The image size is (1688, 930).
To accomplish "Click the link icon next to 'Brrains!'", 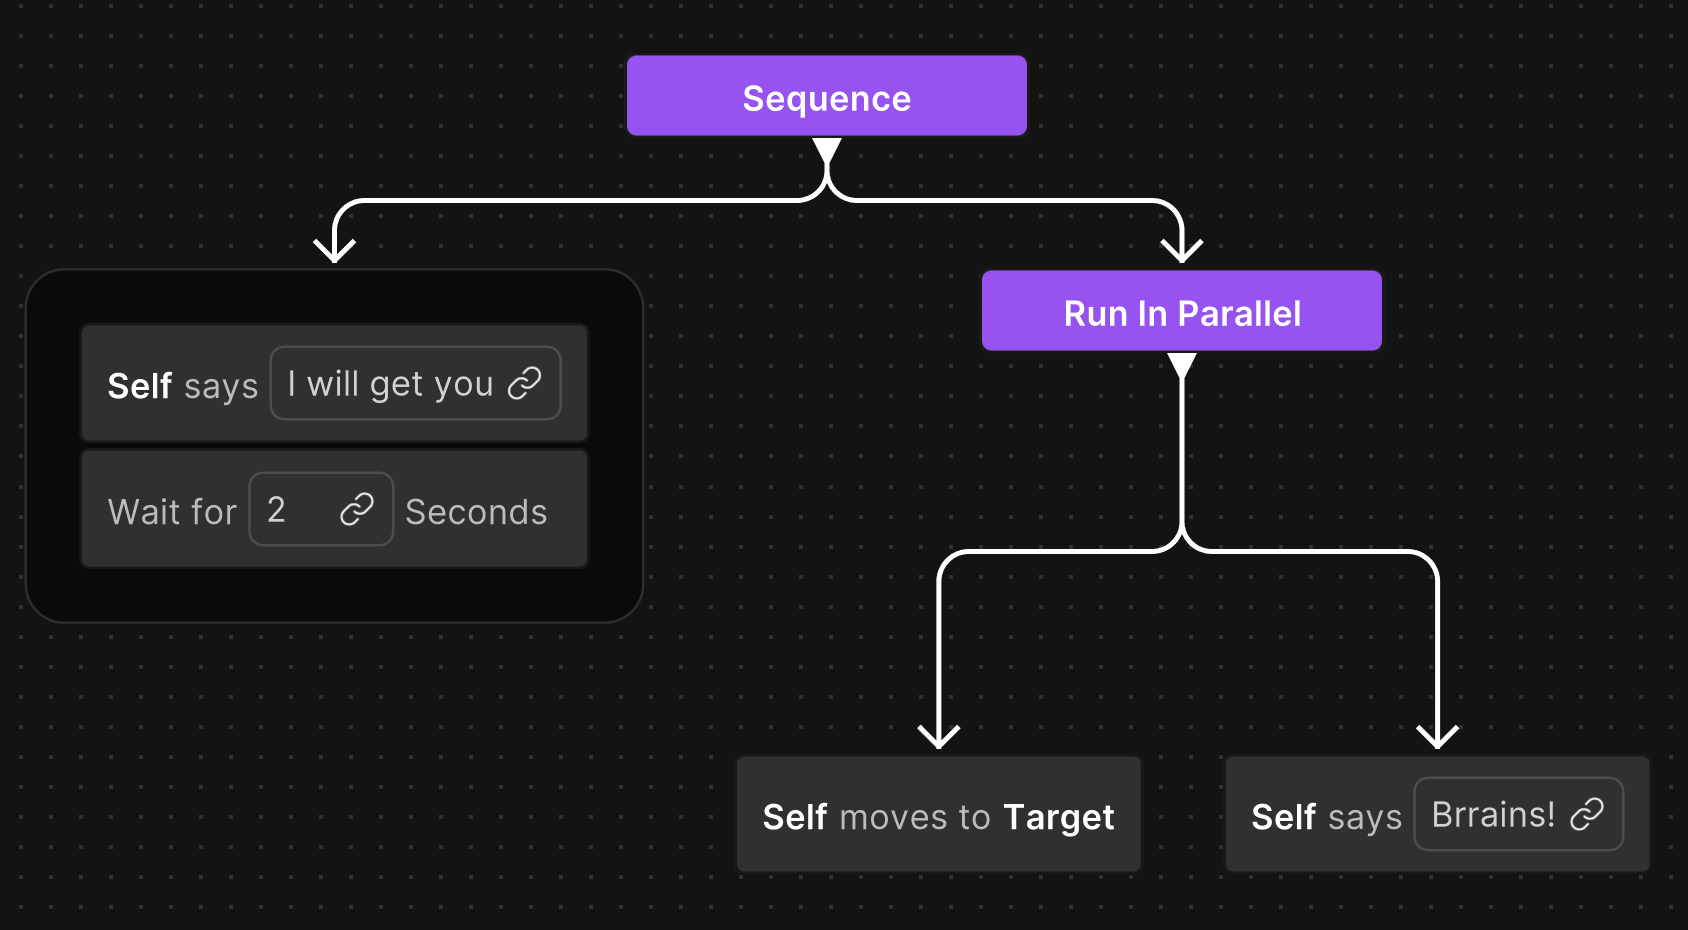I will [x=1590, y=814].
